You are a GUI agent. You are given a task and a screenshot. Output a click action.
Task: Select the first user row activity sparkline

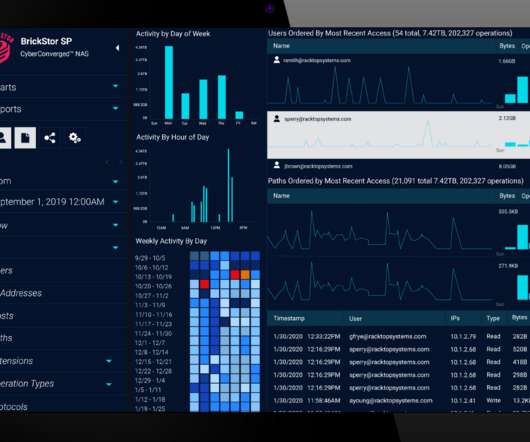click(381, 85)
